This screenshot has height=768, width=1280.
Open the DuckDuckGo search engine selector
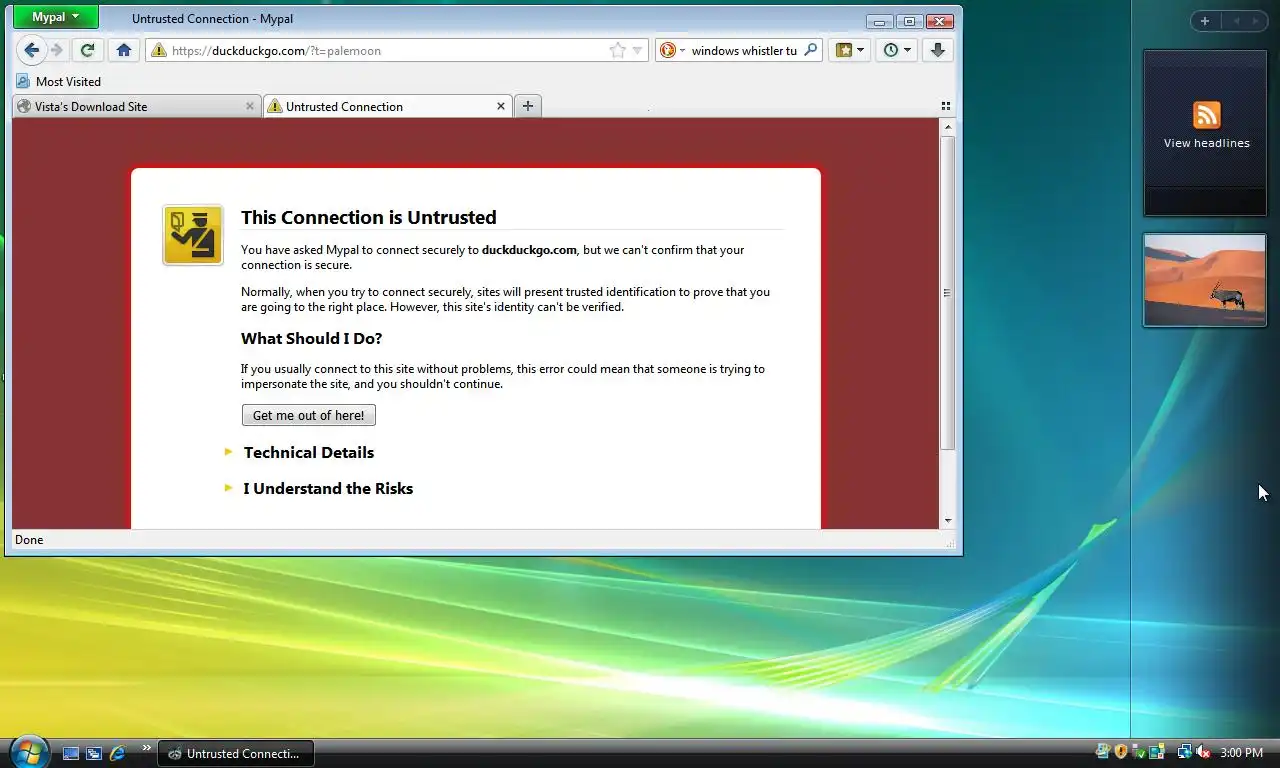point(672,50)
